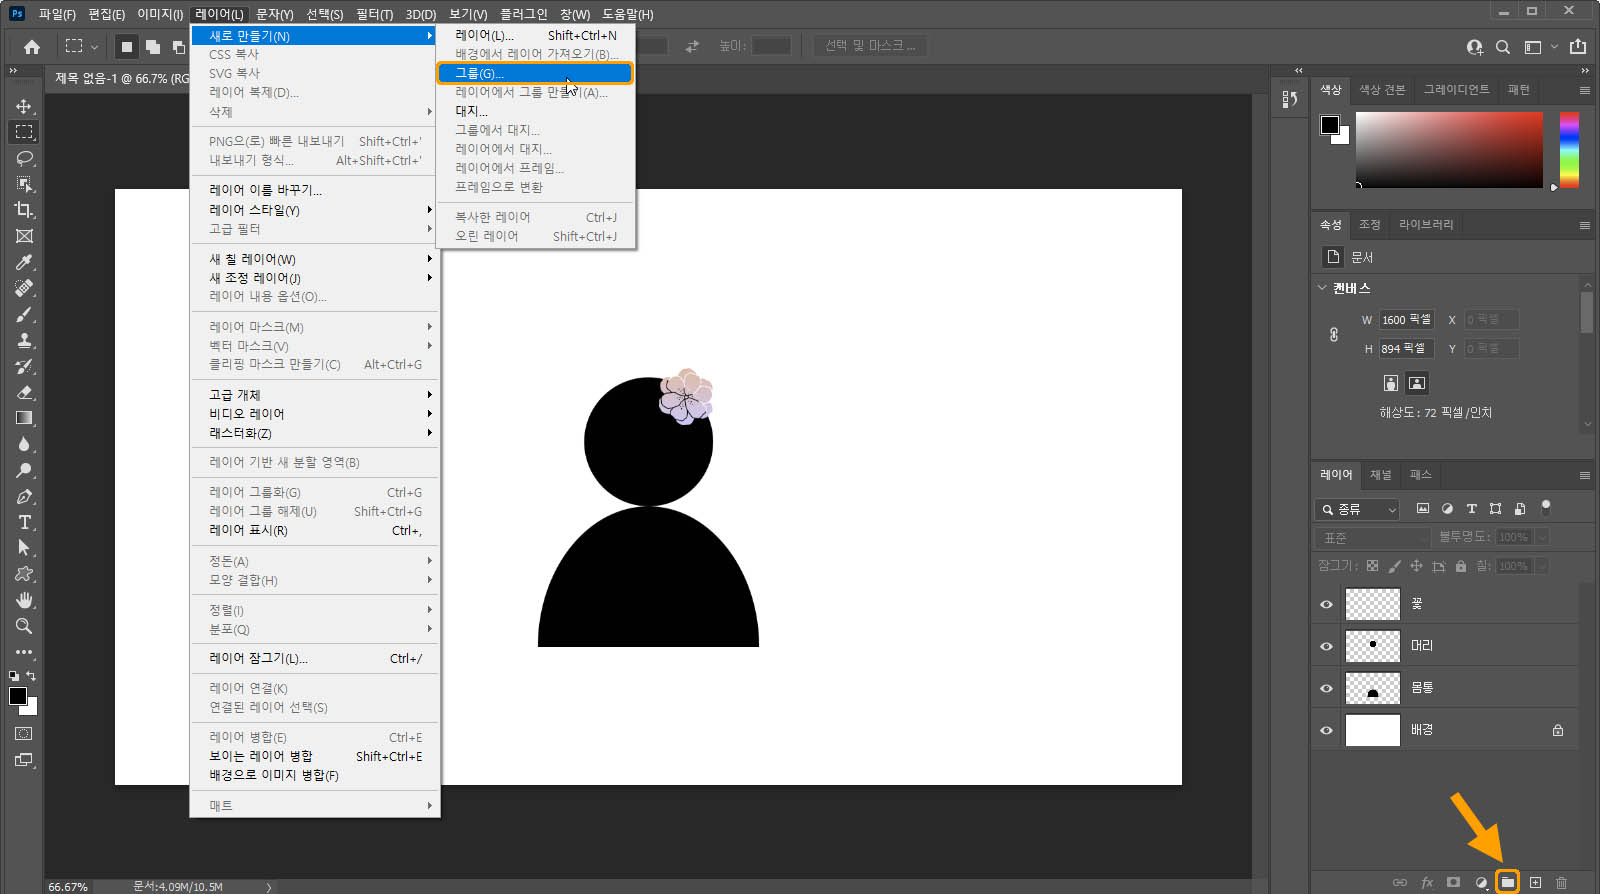Select the Zoom tool

24,626
